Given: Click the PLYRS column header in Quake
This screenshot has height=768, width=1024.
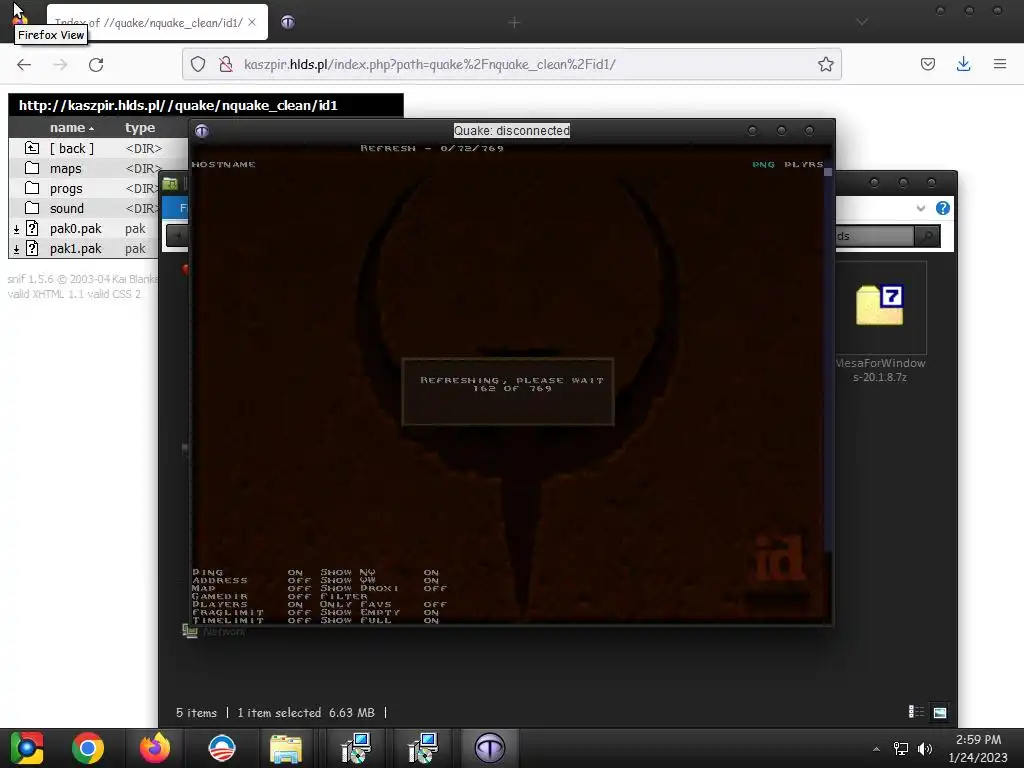Looking at the screenshot, I should pos(803,165).
